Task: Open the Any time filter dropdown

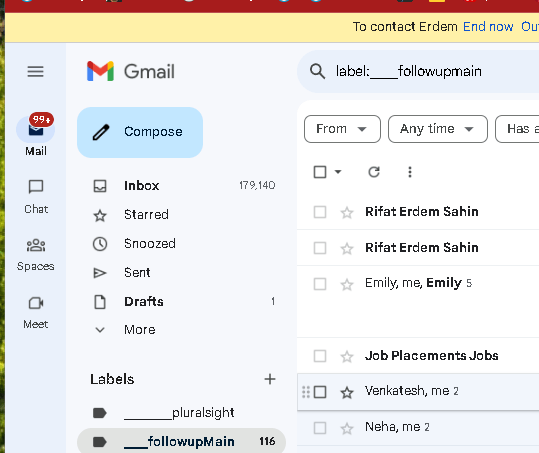Action: 438,129
